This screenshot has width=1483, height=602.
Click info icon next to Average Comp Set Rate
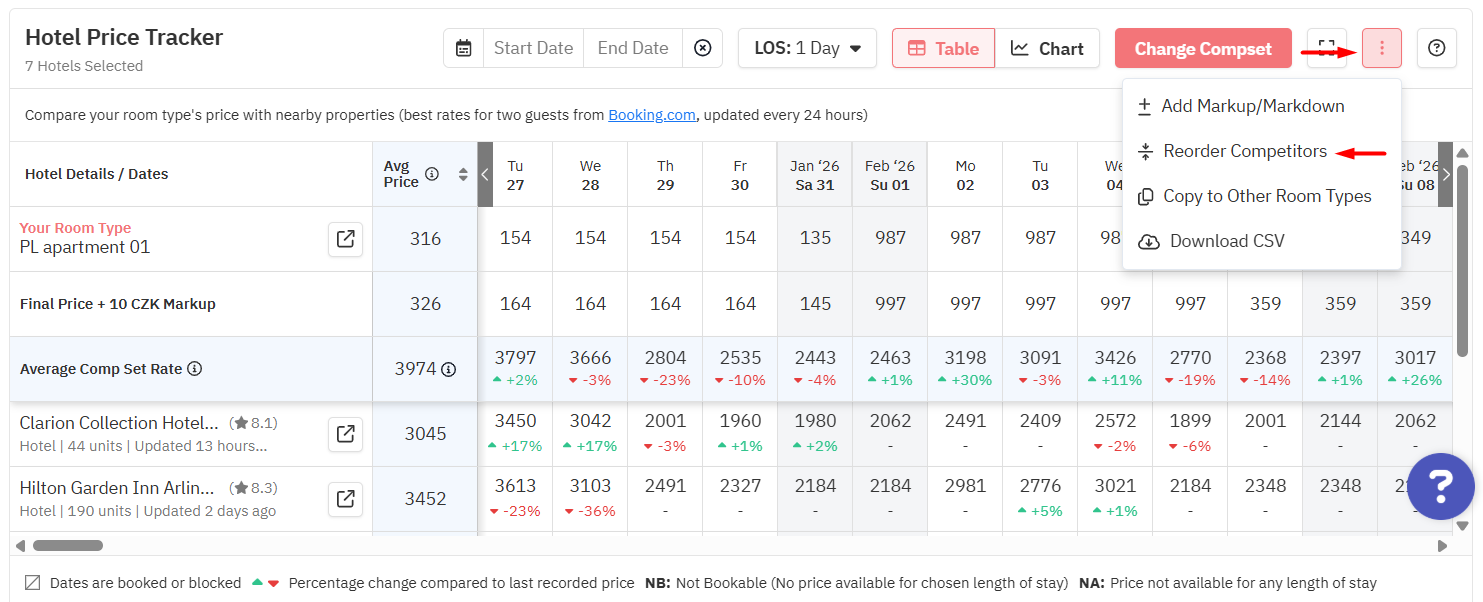pyautogui.click(x=195, y=369)
